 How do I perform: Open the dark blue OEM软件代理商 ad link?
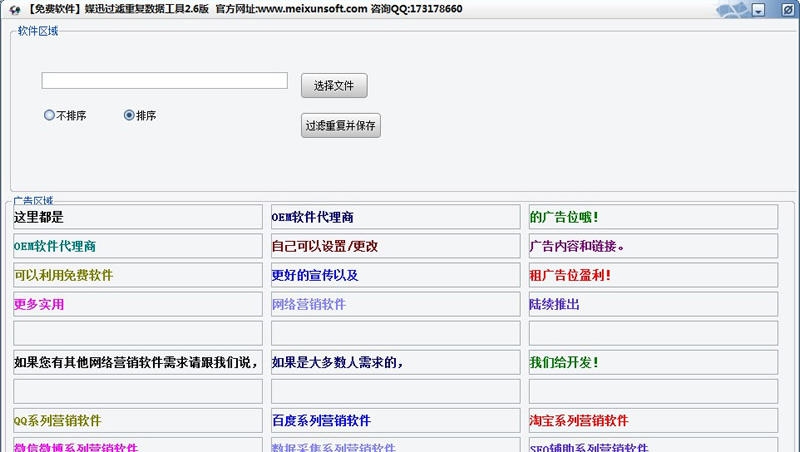395,217
